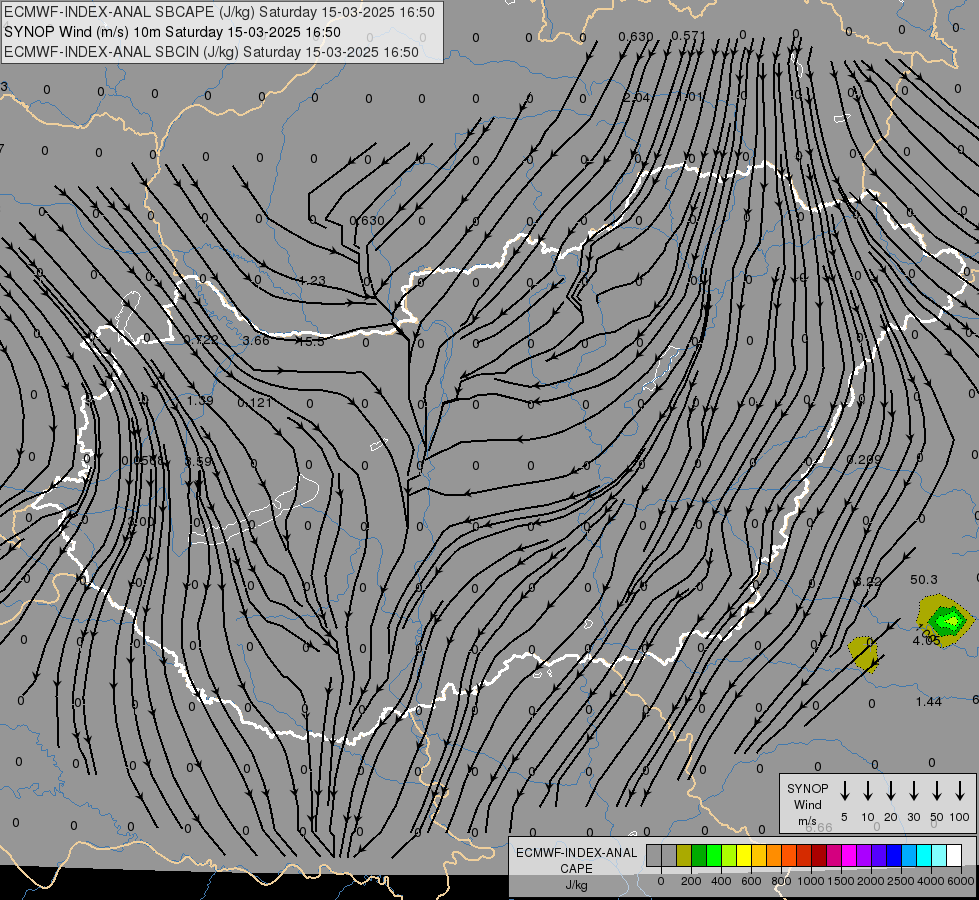
Task: Click the 6000 tick label in CAPE scale
Action: pos(961,881)
